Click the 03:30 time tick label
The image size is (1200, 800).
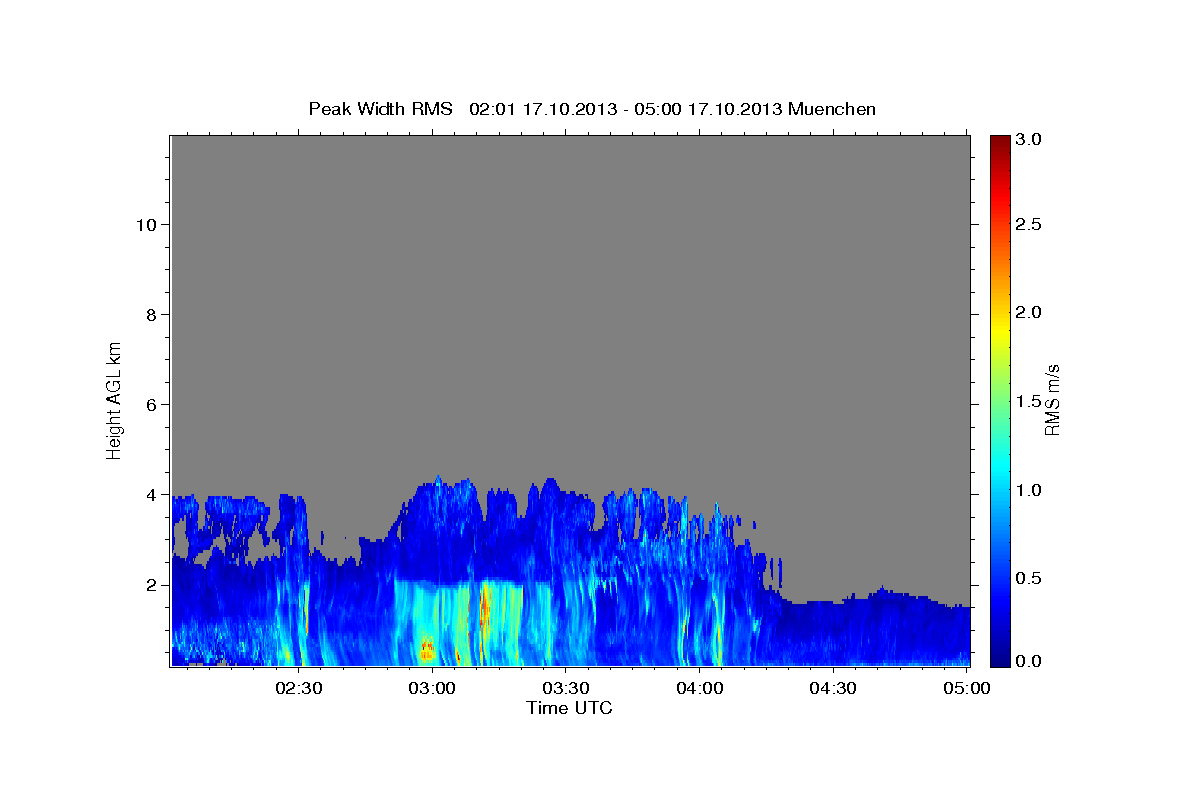tap(566, 688)
